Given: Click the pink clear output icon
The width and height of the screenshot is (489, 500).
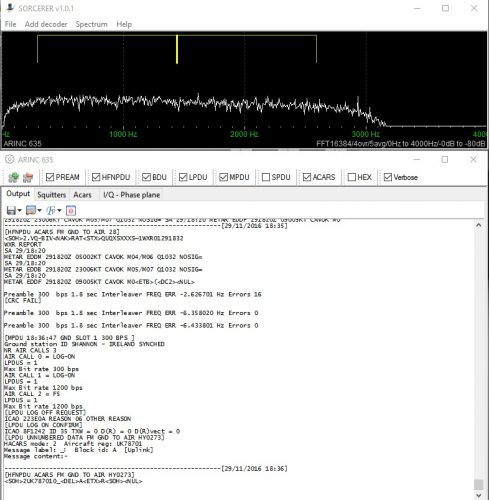Looking at the screenshot, I should point(71,210).
